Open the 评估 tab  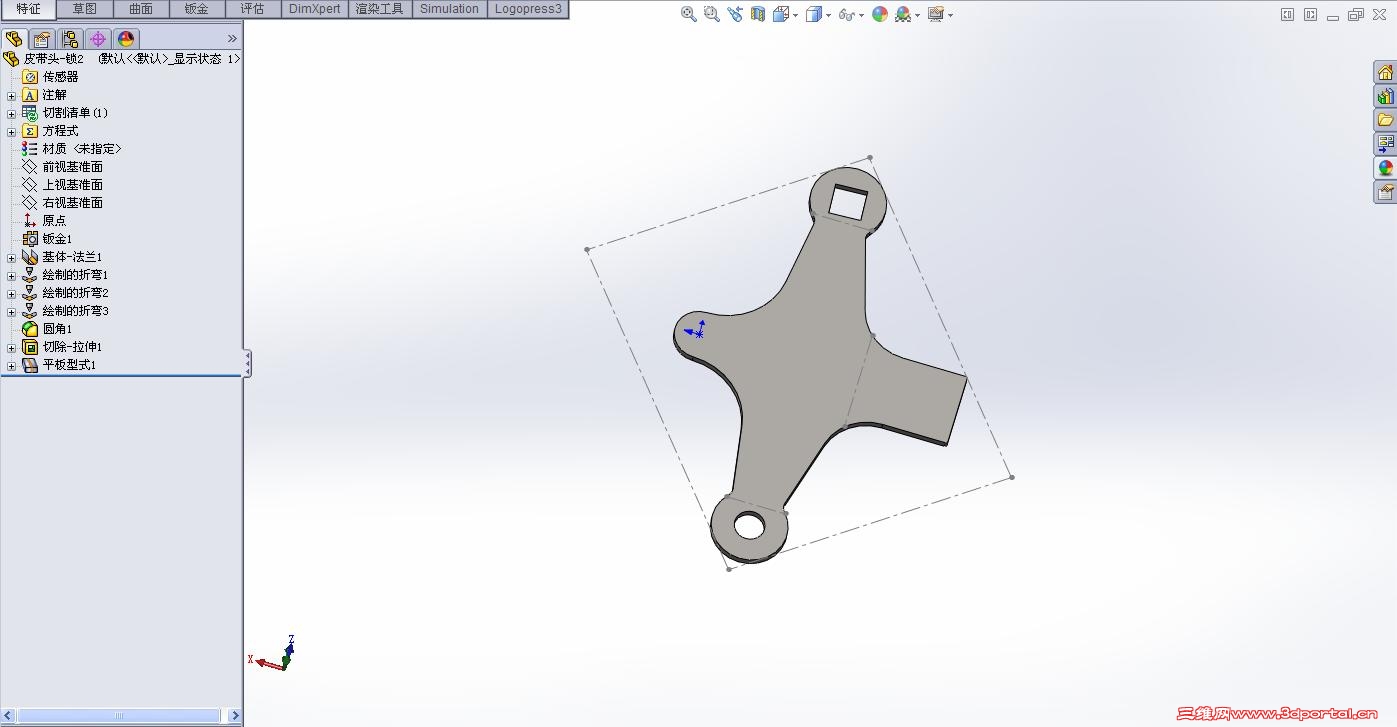(253, 9)
